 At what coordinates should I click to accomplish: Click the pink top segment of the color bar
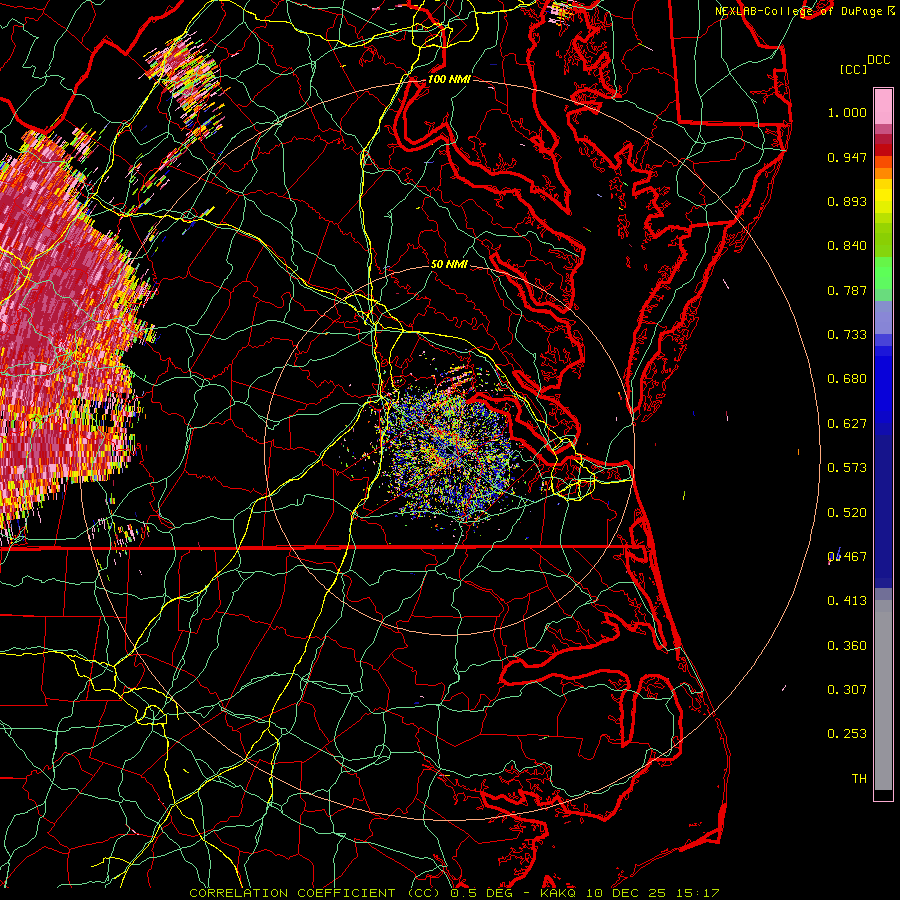pyautogui.click(x=883, y=107)
